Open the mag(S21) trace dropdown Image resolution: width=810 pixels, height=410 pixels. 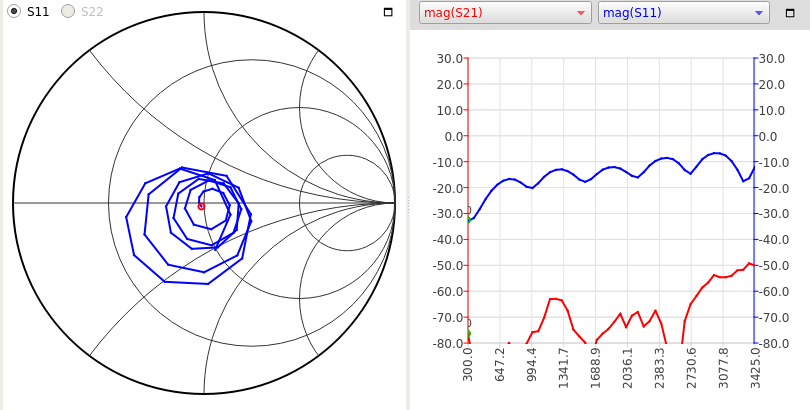[505, 13]
